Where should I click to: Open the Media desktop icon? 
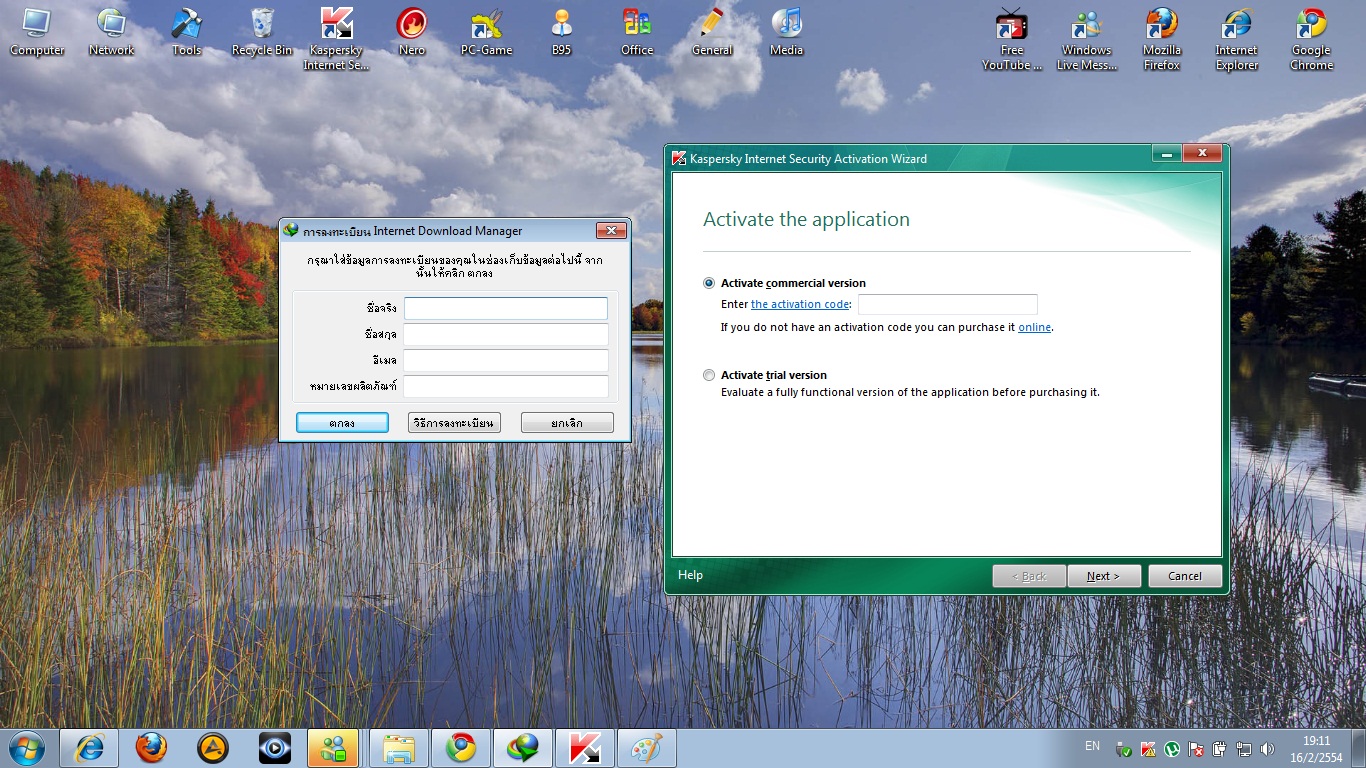787,32
